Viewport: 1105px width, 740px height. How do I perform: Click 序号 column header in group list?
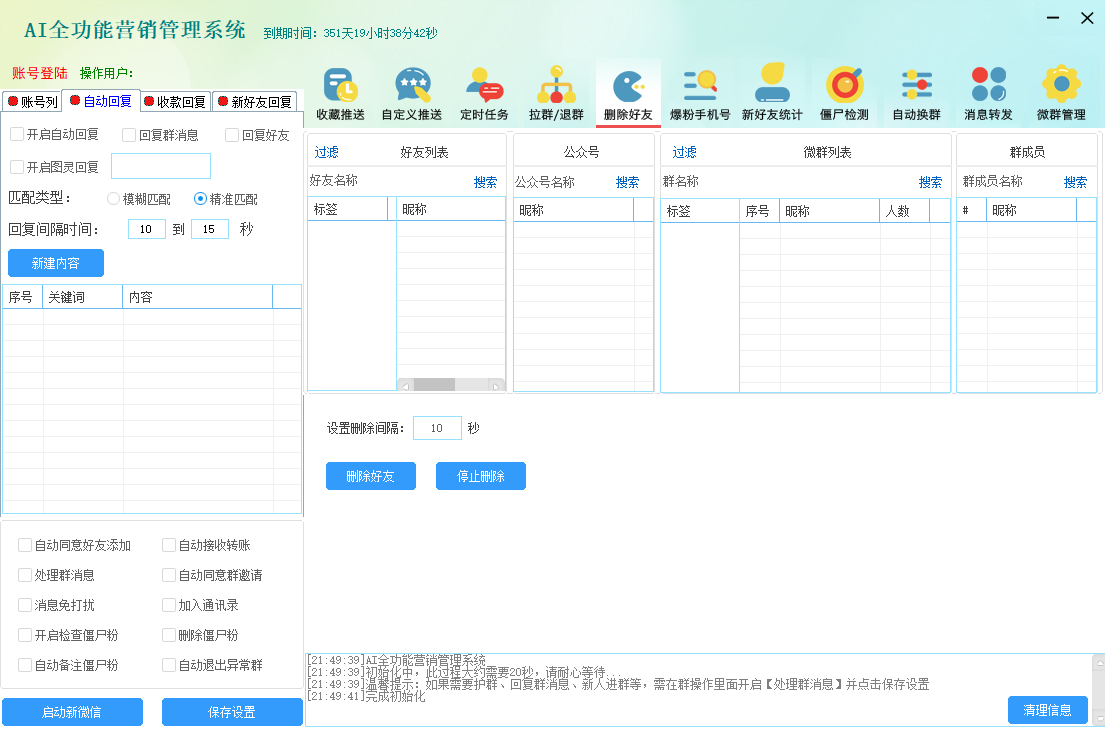759,211
